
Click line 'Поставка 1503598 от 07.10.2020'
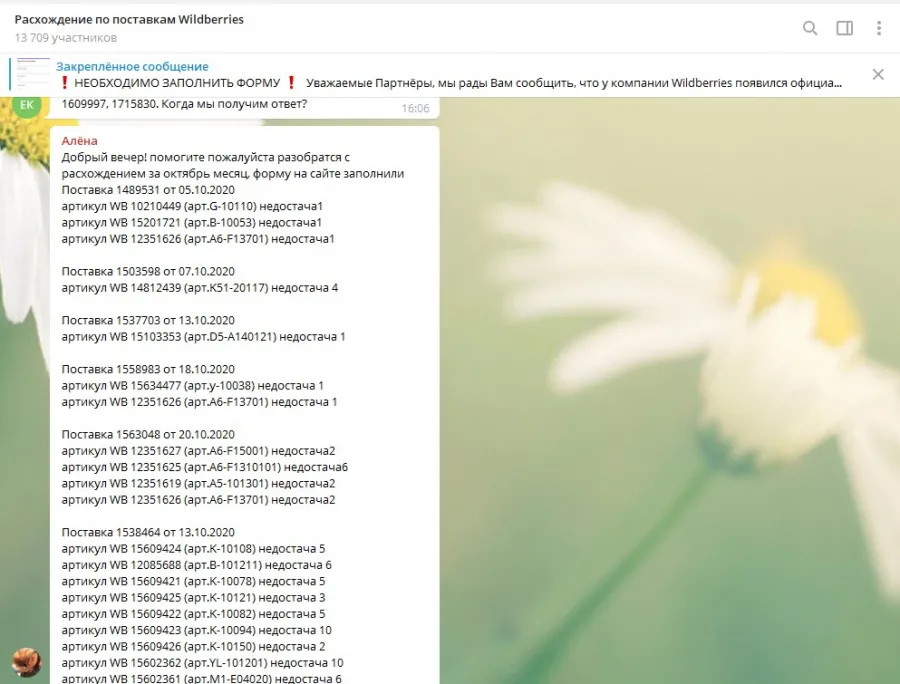(x=148, y=271)
